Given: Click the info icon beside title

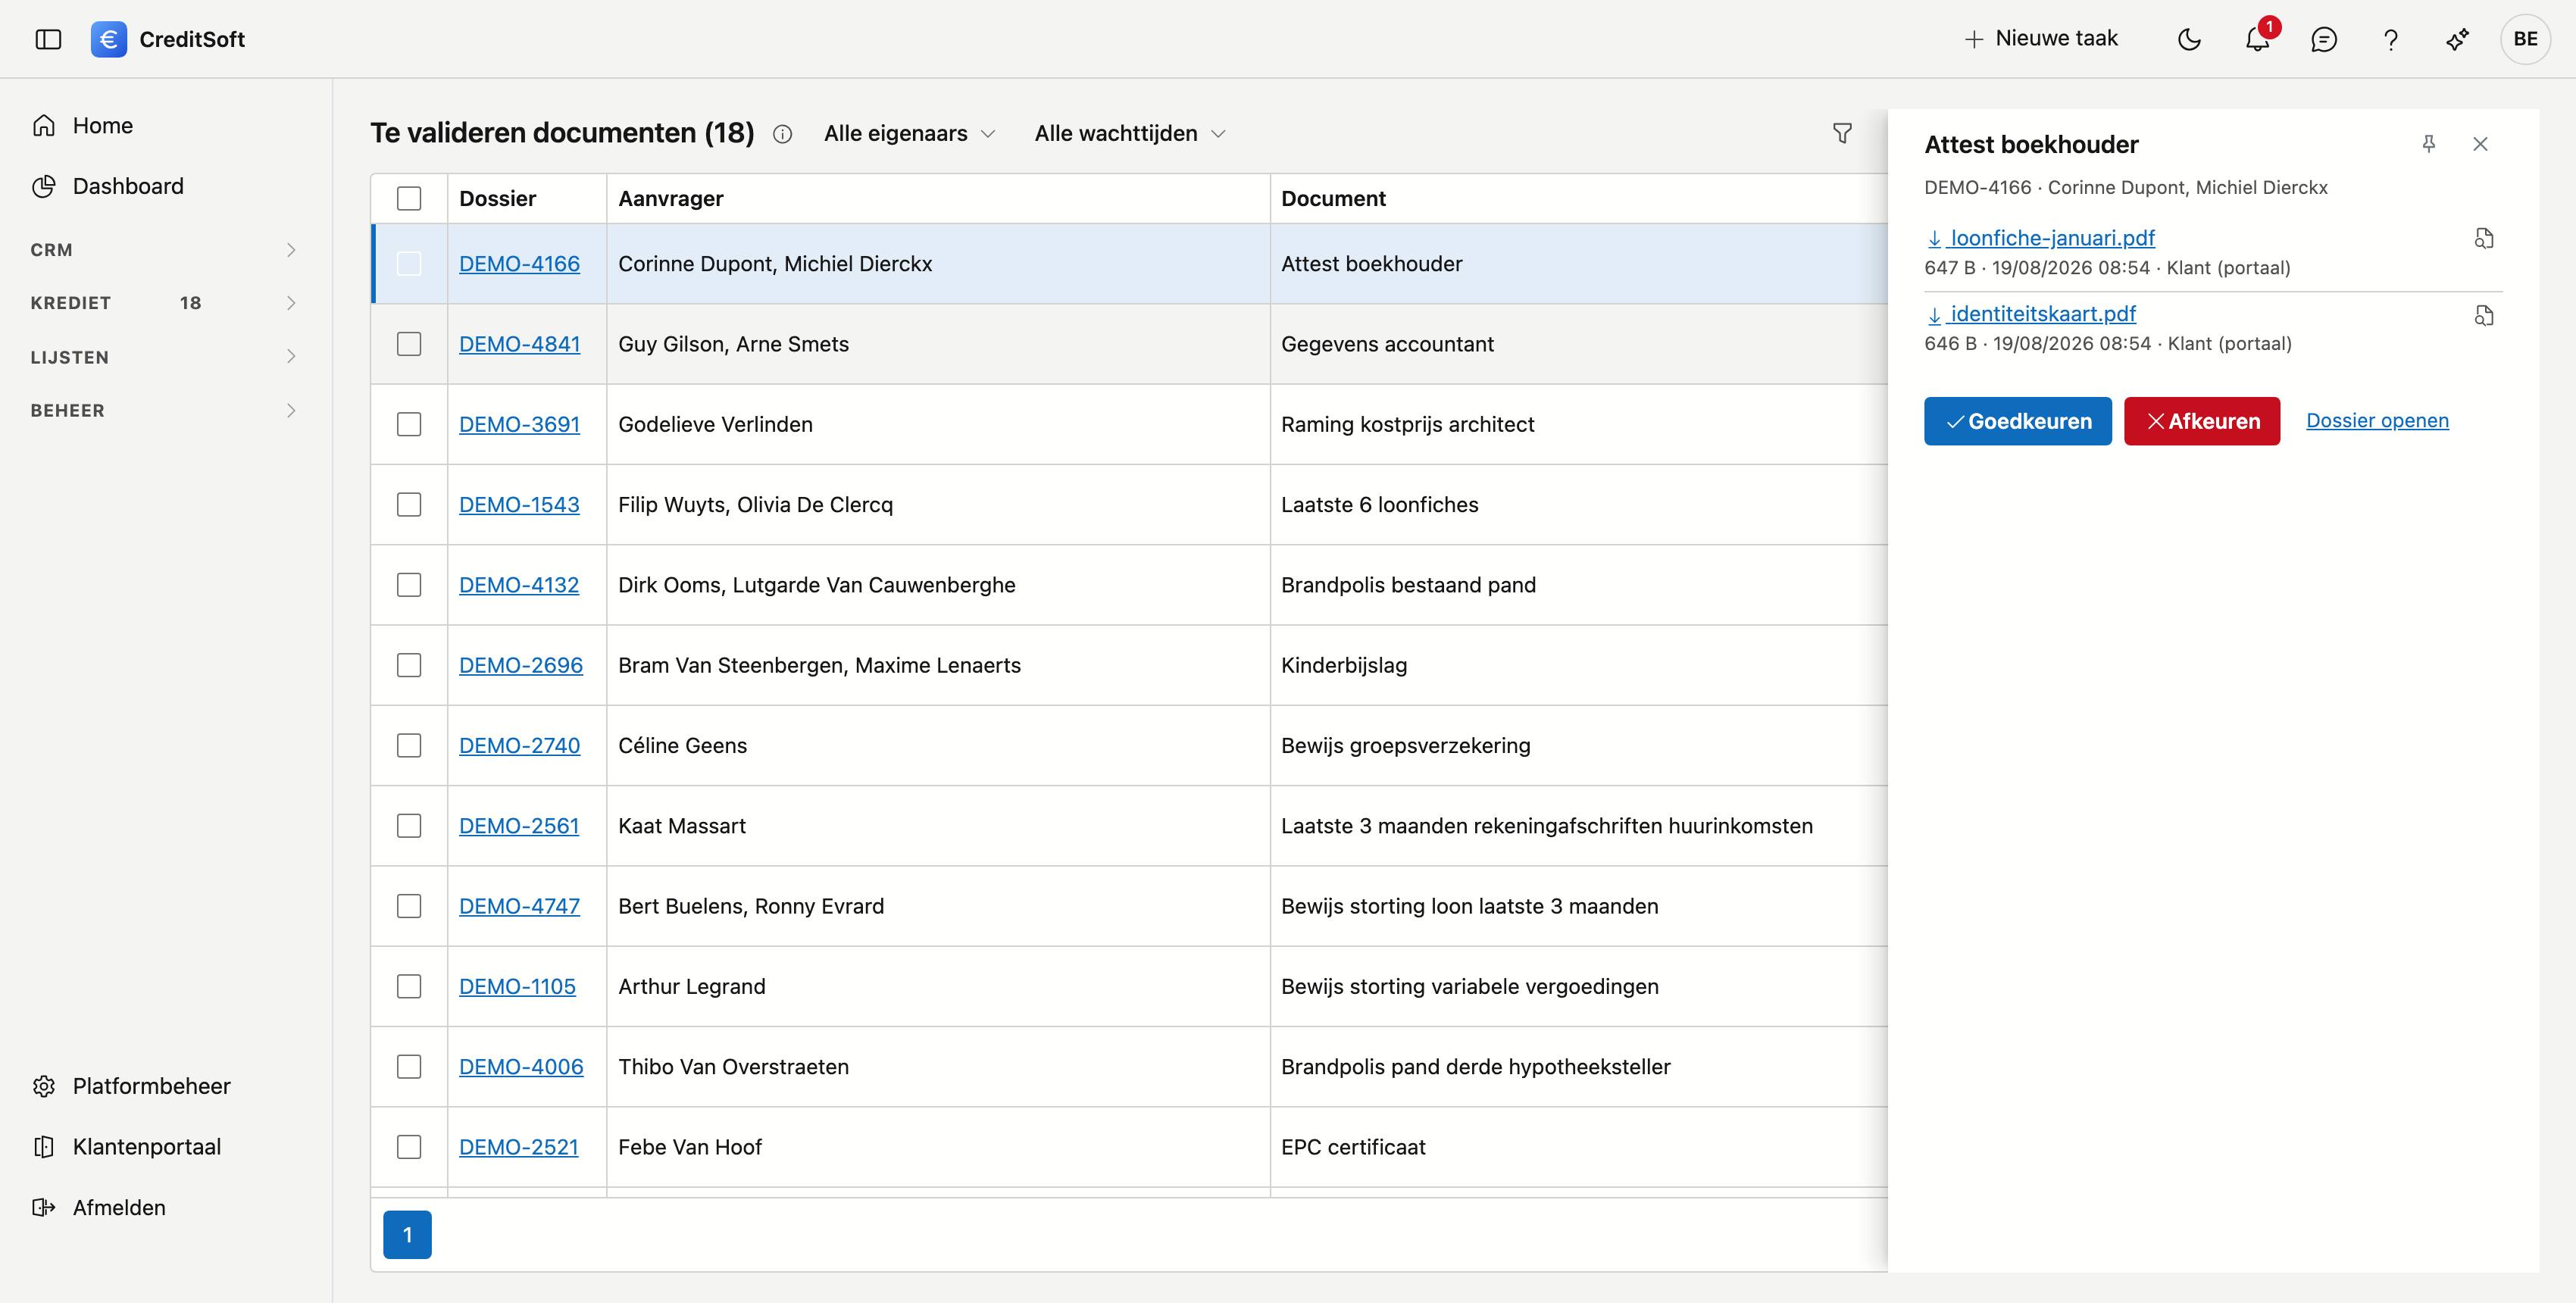Looking at the screenshot, I should pyautogui.click(x=782, y=134).
